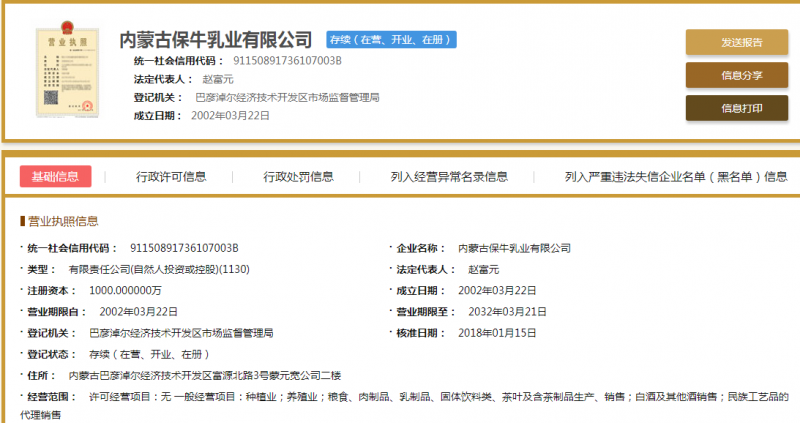800x423 pixels.
Task: Click the 发送报告 button
Action: [737, 42]
